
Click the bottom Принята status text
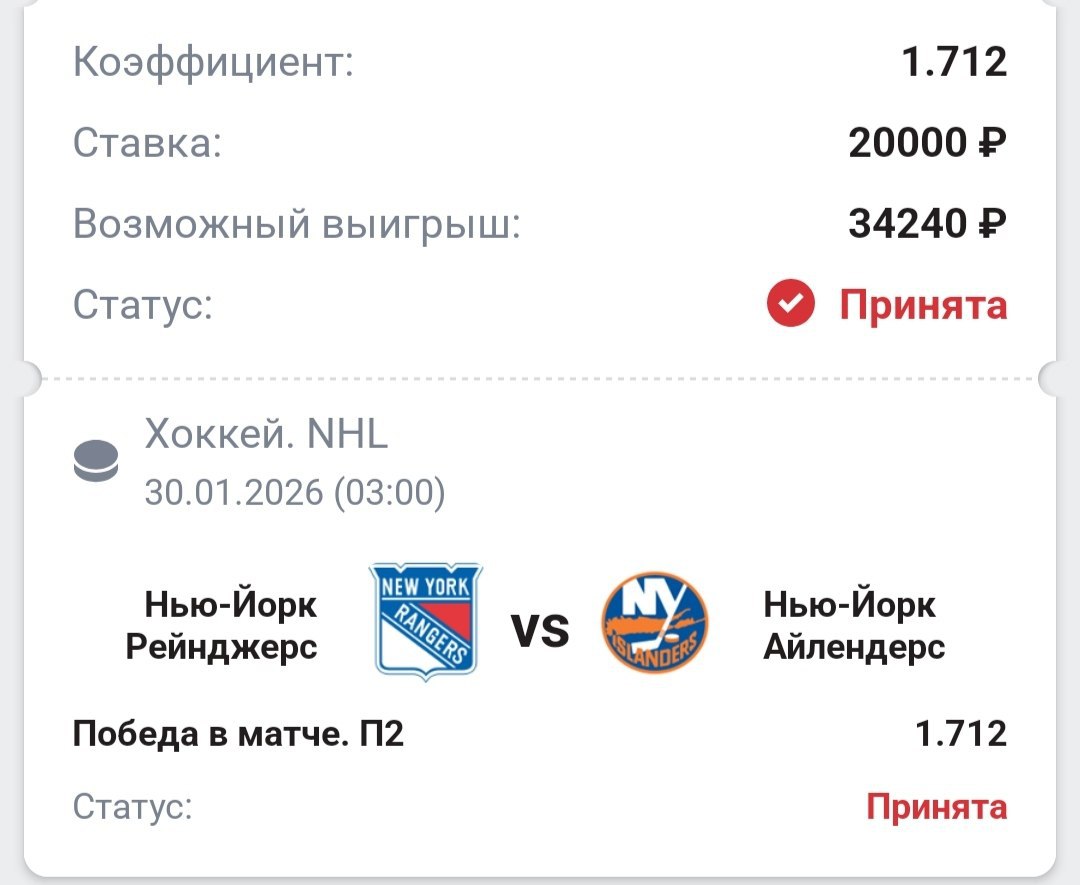[x=936, y=805]
